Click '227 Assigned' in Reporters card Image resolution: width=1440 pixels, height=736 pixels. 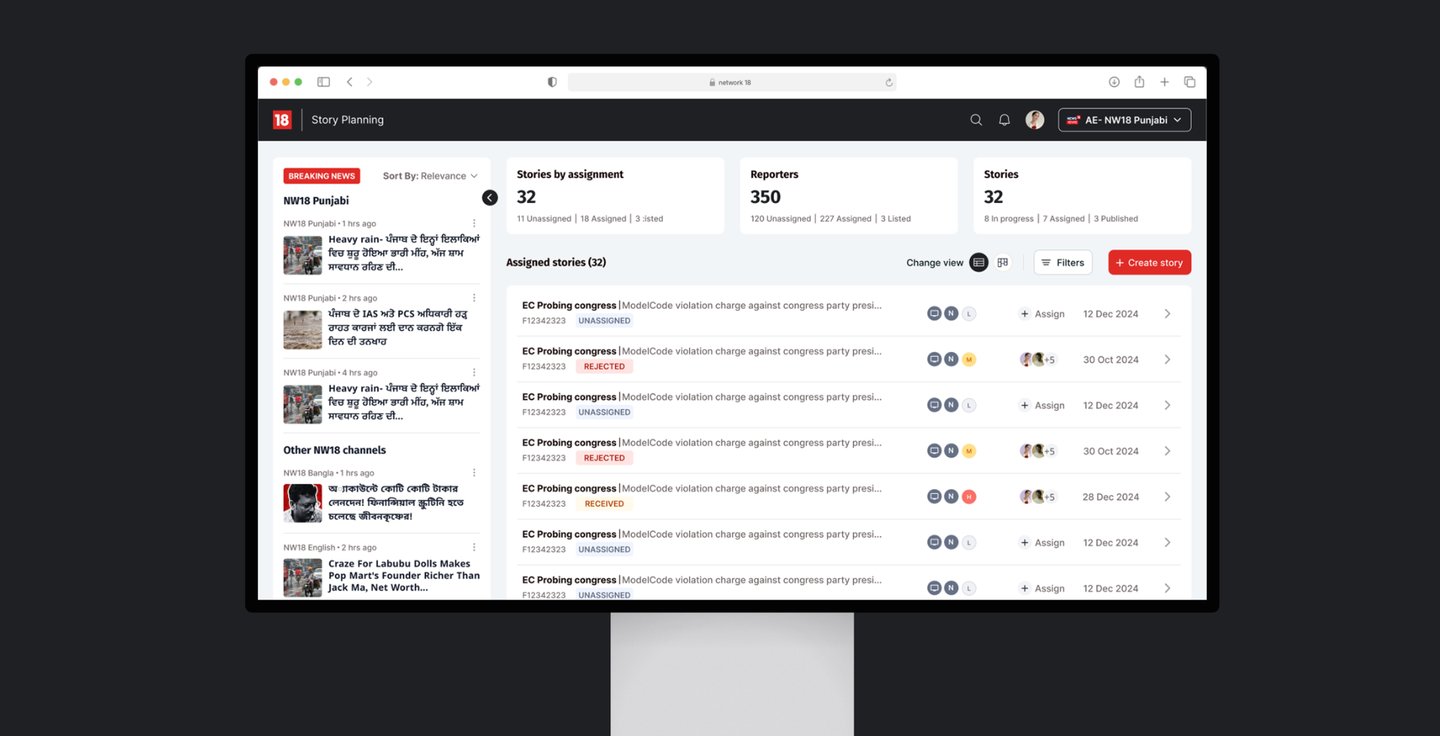(x=845, y=219)
